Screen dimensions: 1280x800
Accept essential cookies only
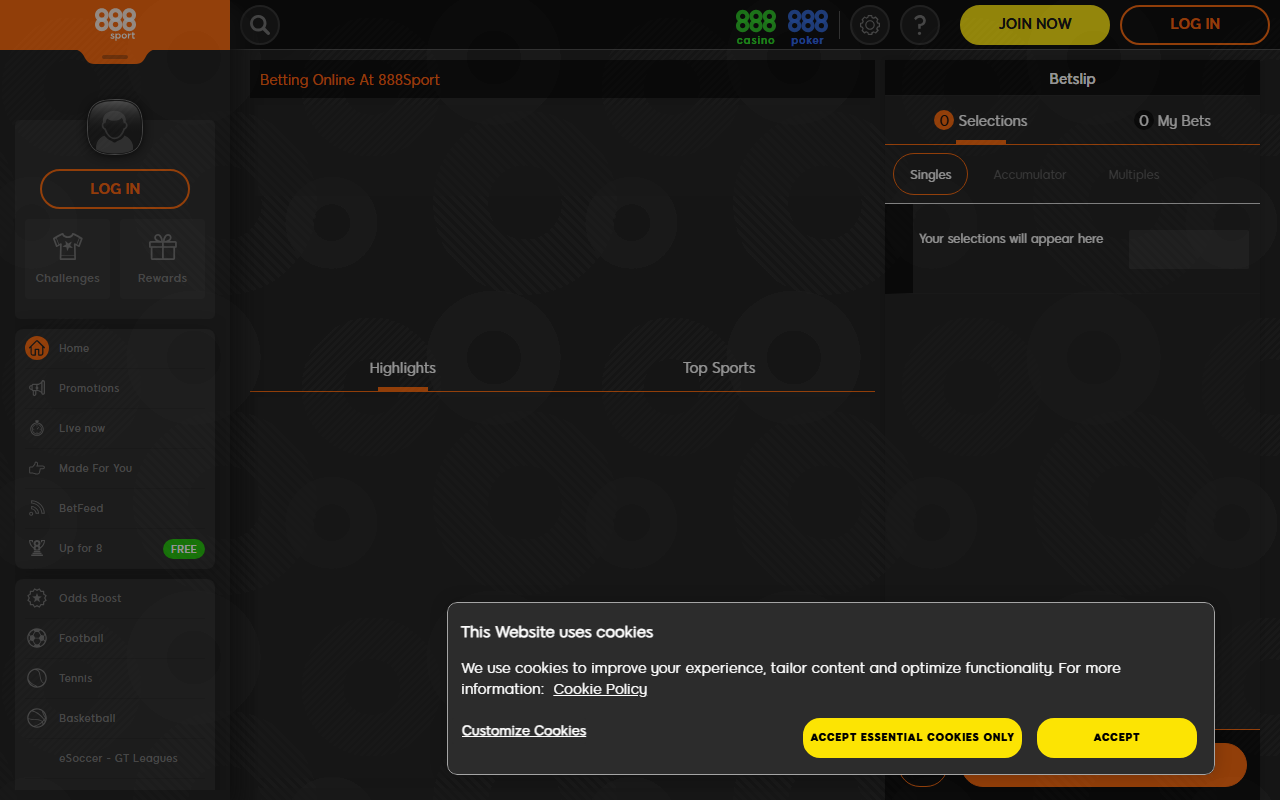click(912, 737)
